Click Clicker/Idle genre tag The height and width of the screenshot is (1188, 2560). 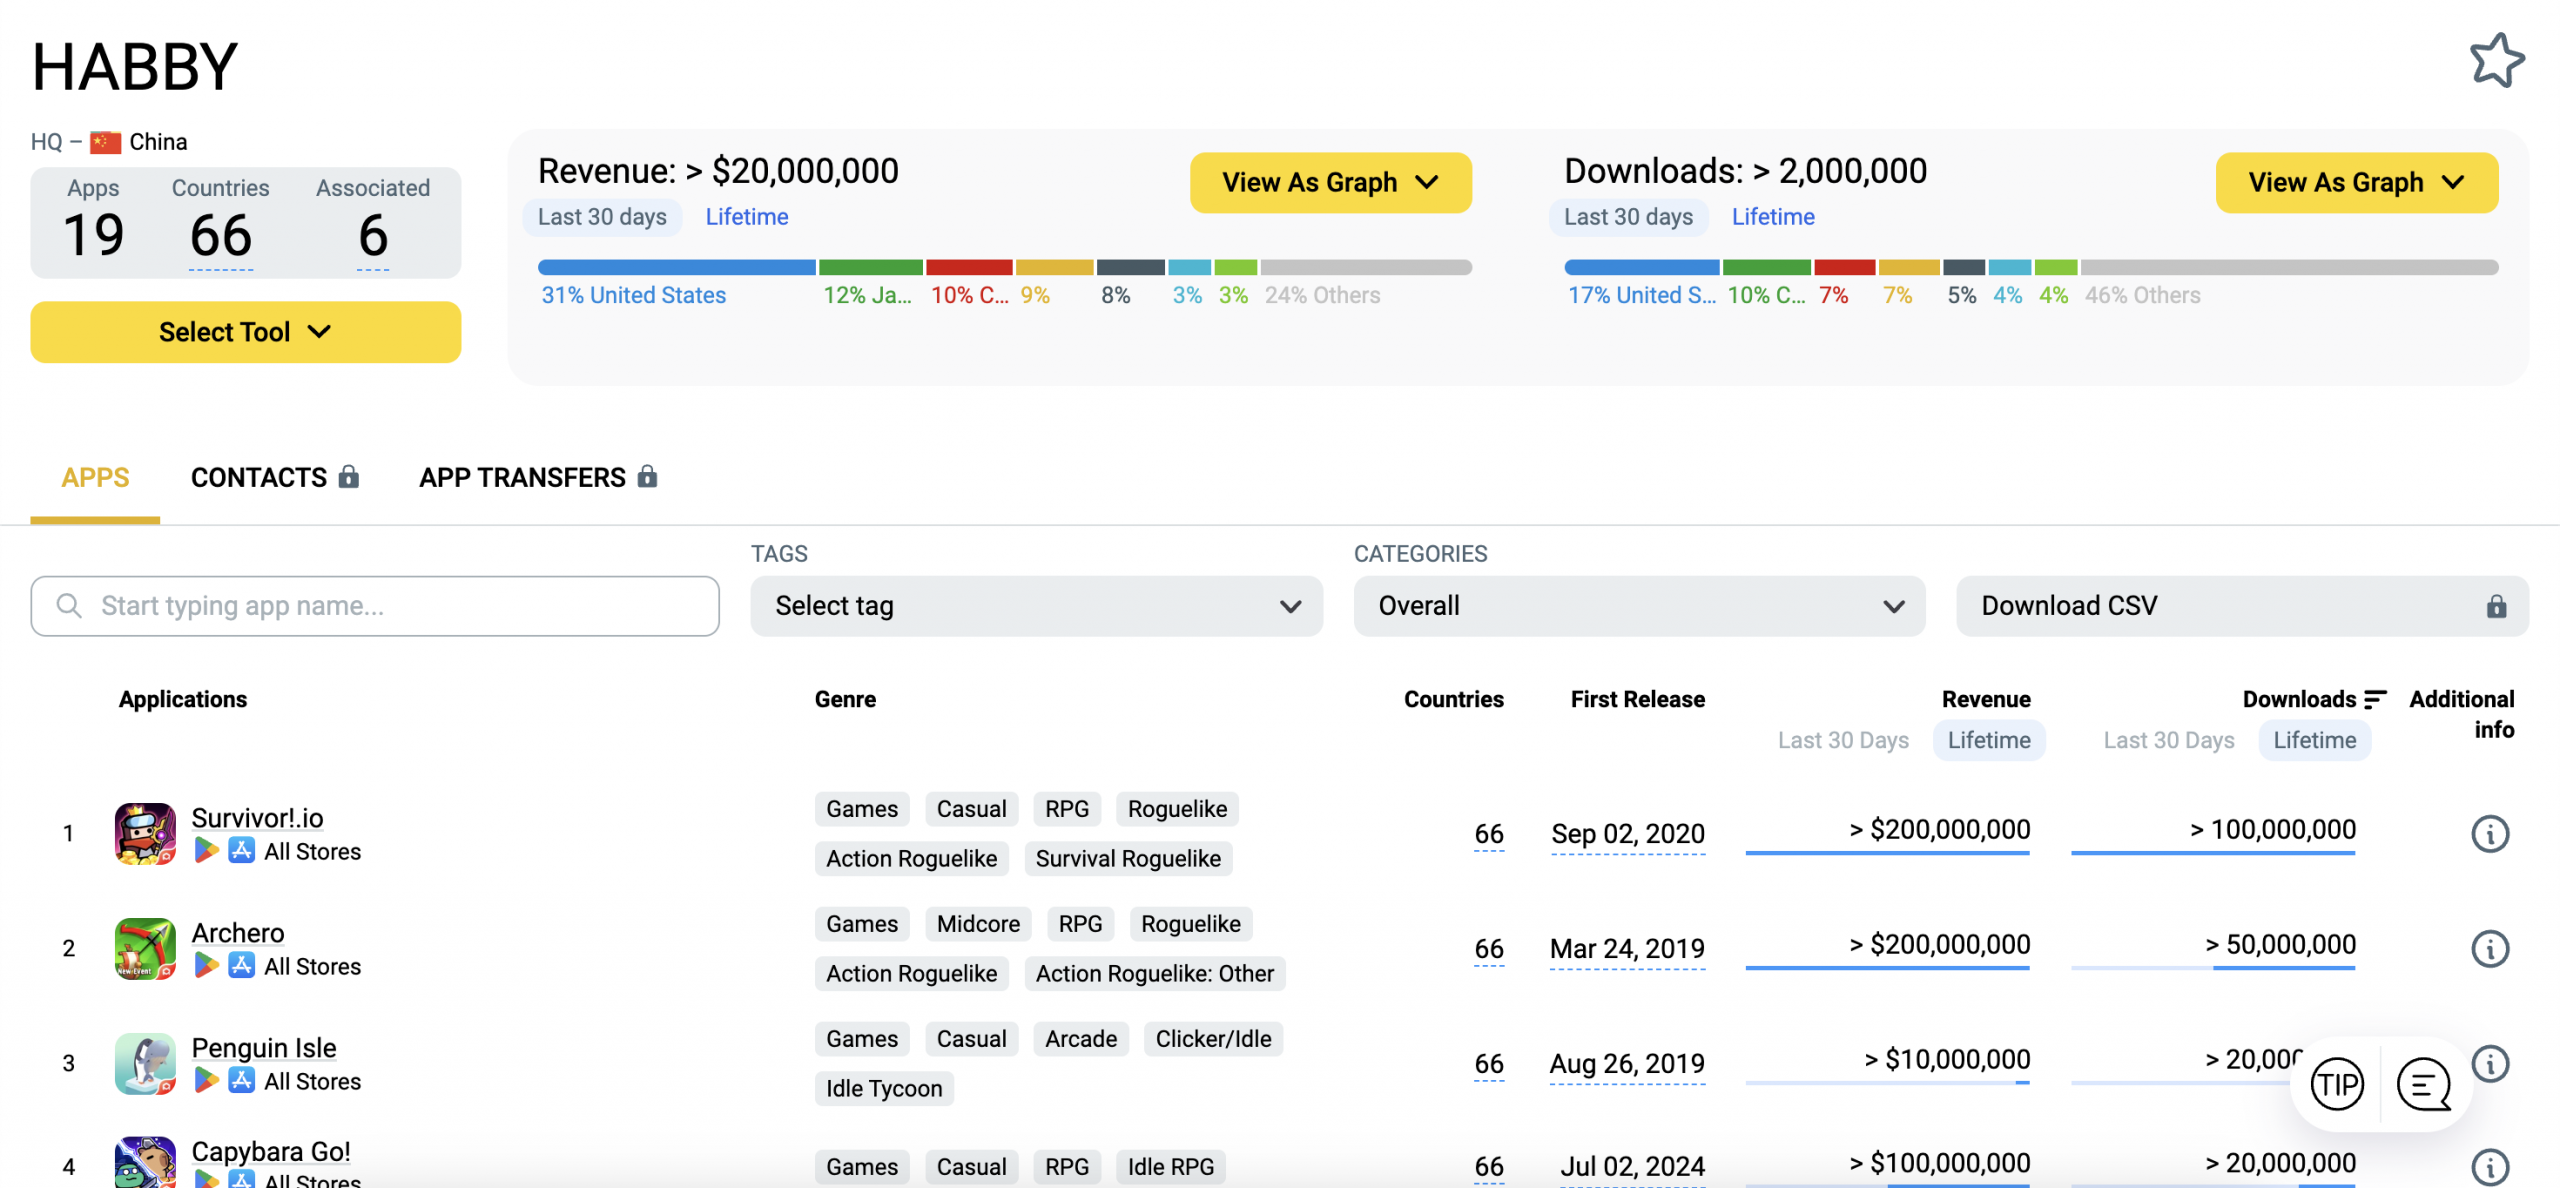pos(1213,1039)
